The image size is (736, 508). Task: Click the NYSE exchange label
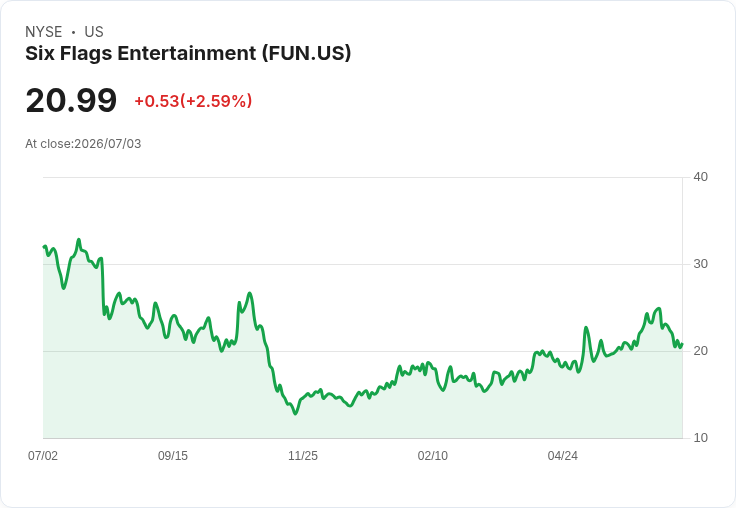pos(44,32)
